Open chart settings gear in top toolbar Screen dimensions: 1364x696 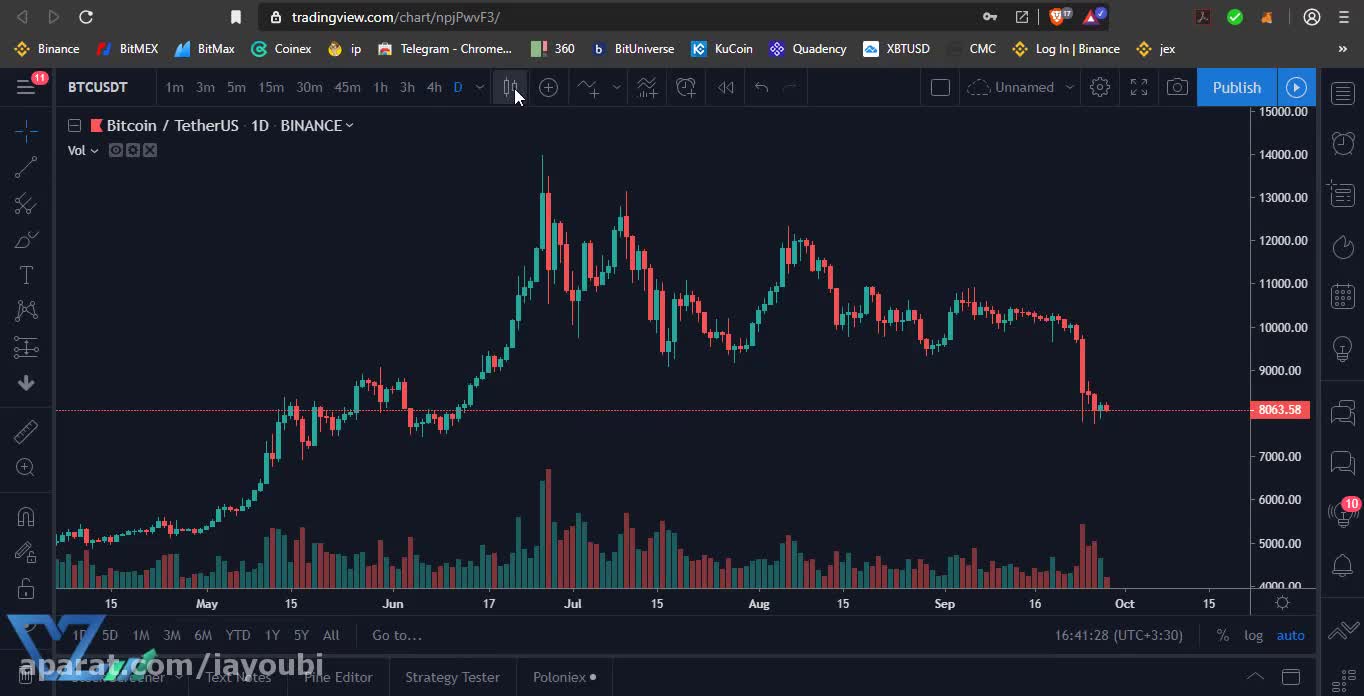tap(1100, 87)
